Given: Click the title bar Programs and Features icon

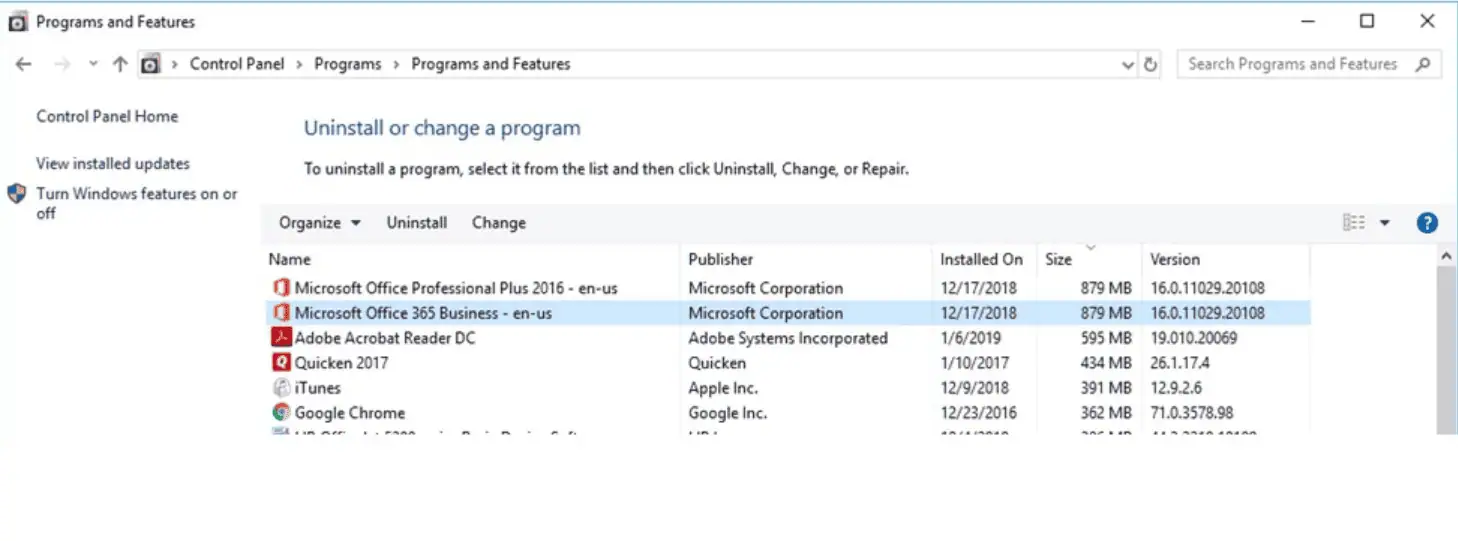Looking at the screenshot, I should (x=18, y=22).
